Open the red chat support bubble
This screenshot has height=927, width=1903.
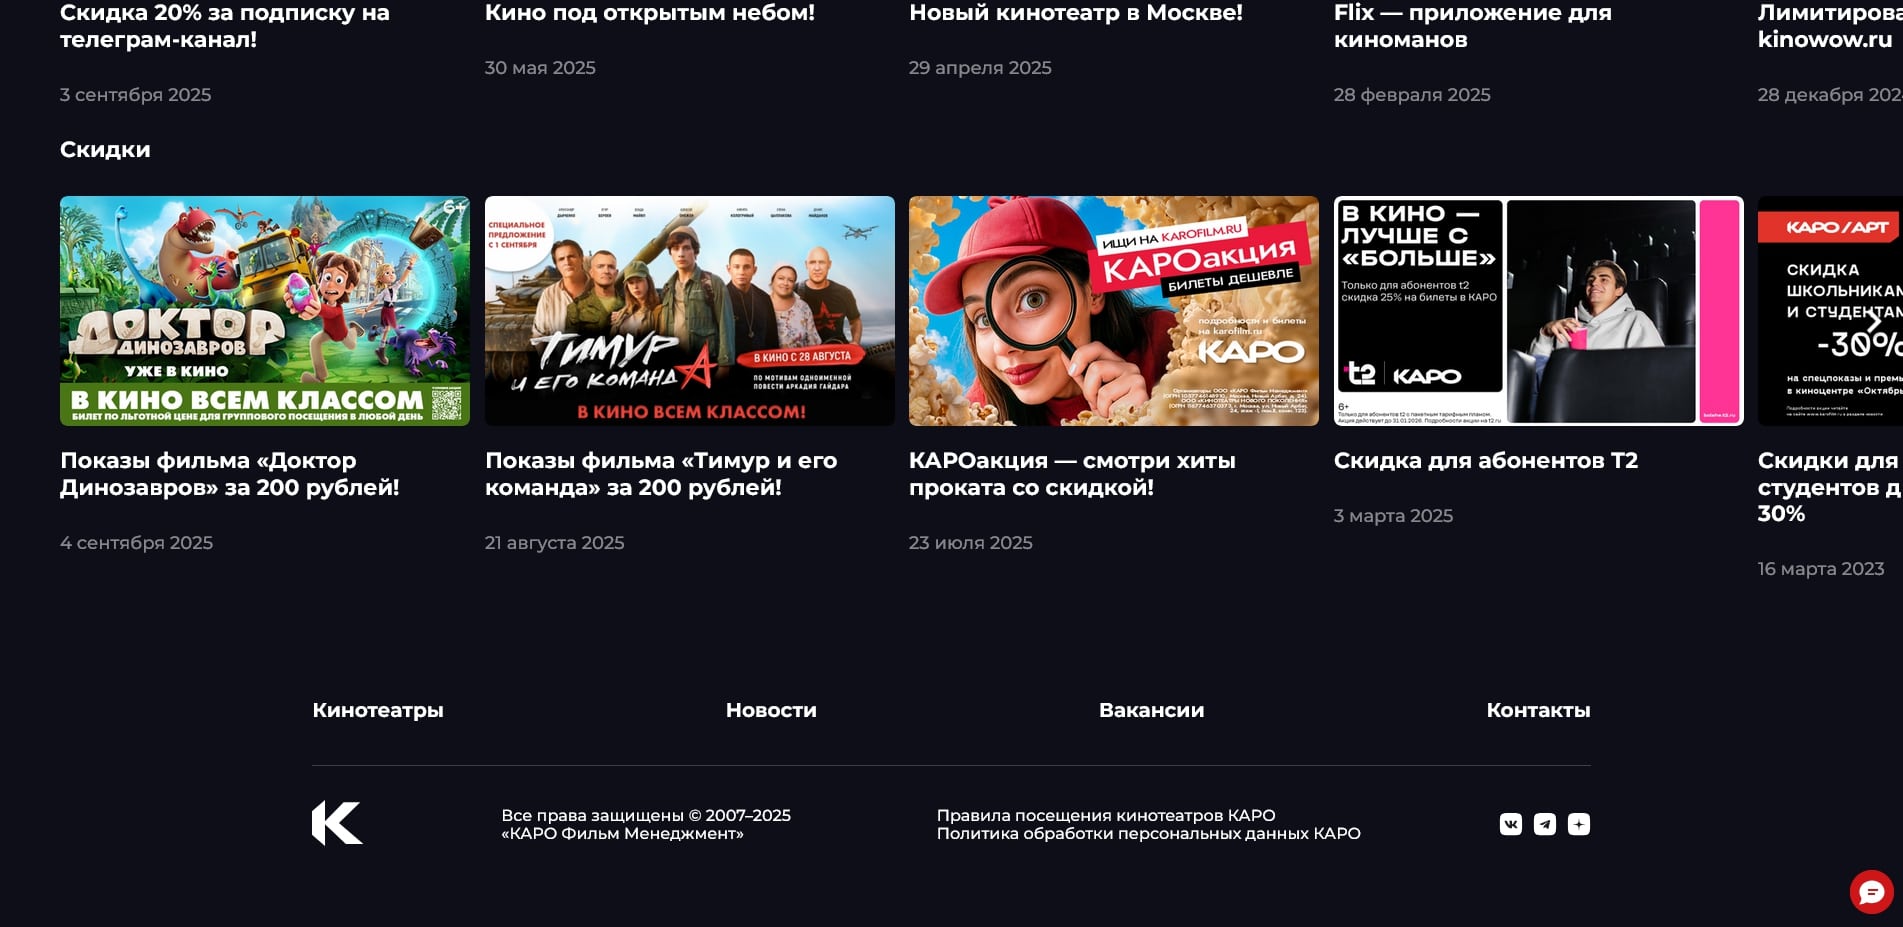tap(1871, 892)
